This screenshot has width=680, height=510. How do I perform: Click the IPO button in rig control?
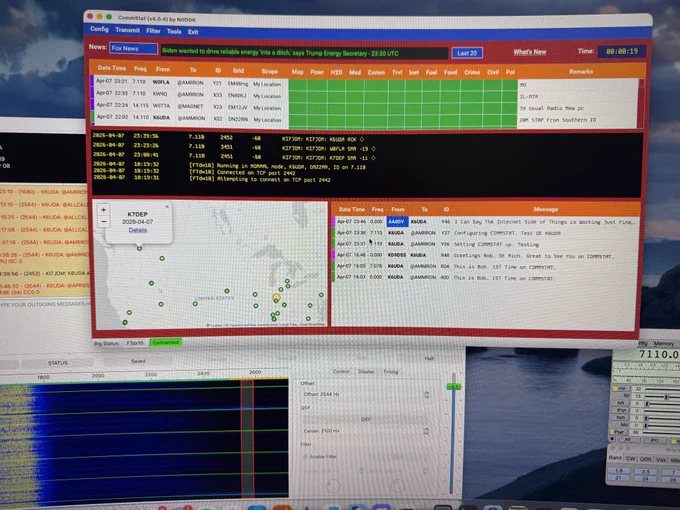pyautogui.click(x=654, y=441)
